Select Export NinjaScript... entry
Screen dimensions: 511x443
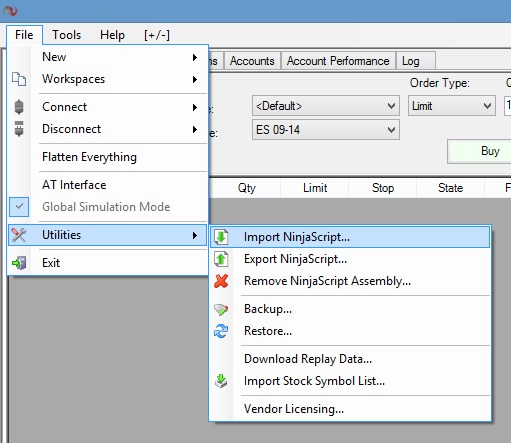pyautogui.click(x=350, y=259)
